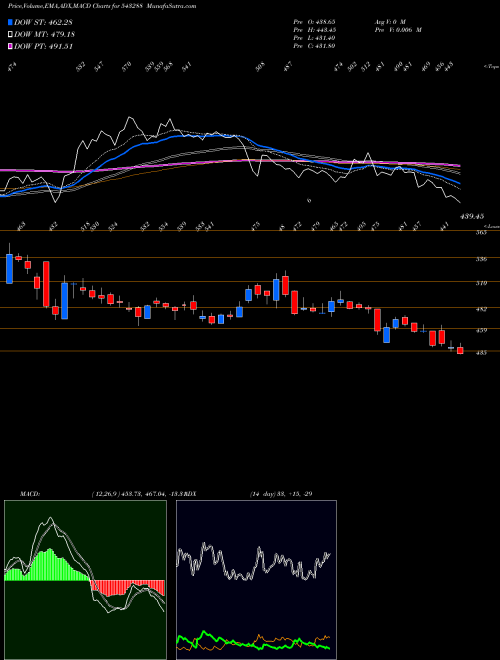Click the ADX 14 day values label
Viewport: 500px width, 660px height.
coord(281,494)
